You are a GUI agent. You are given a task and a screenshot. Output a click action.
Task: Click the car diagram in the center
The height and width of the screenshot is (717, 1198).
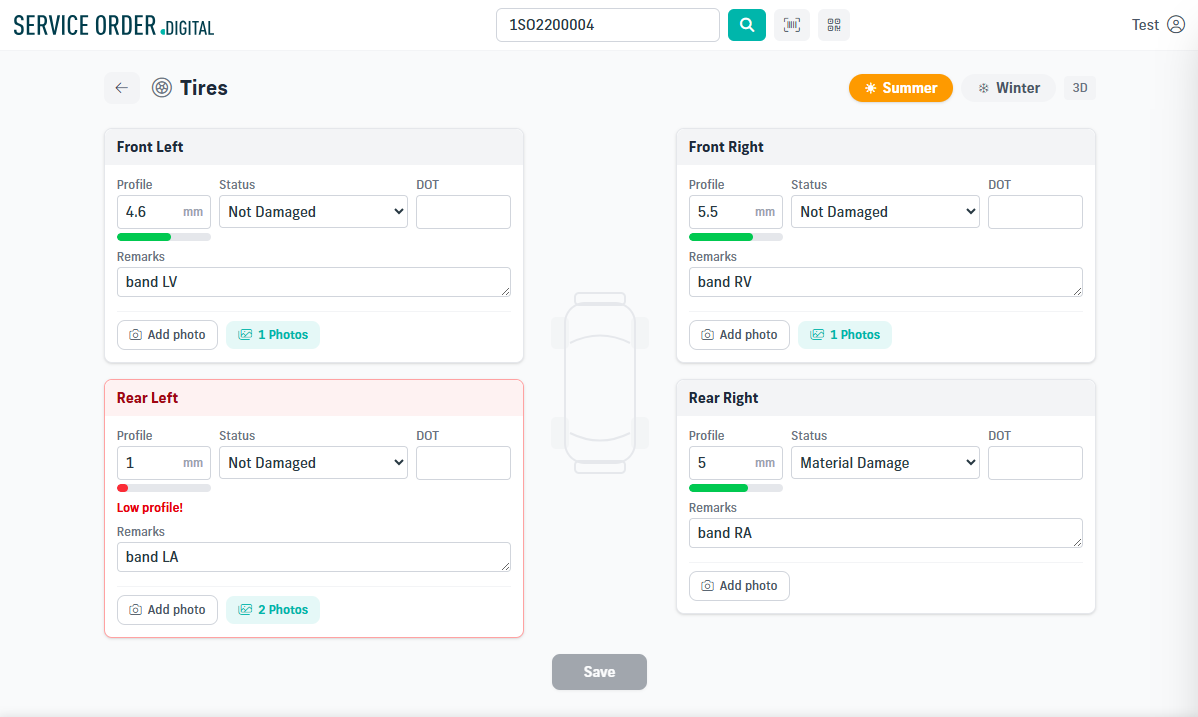600,383
